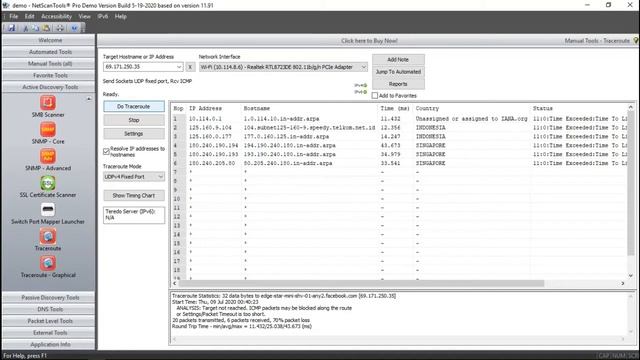Screen dimensions: 640x360
Task: Open the Application Info section
Action: coord(49,344)
